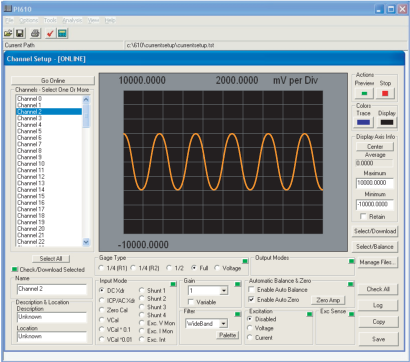This screenshot has height=362, width=410.
Task: Select Channel 0 in the list
Action: 49,99
